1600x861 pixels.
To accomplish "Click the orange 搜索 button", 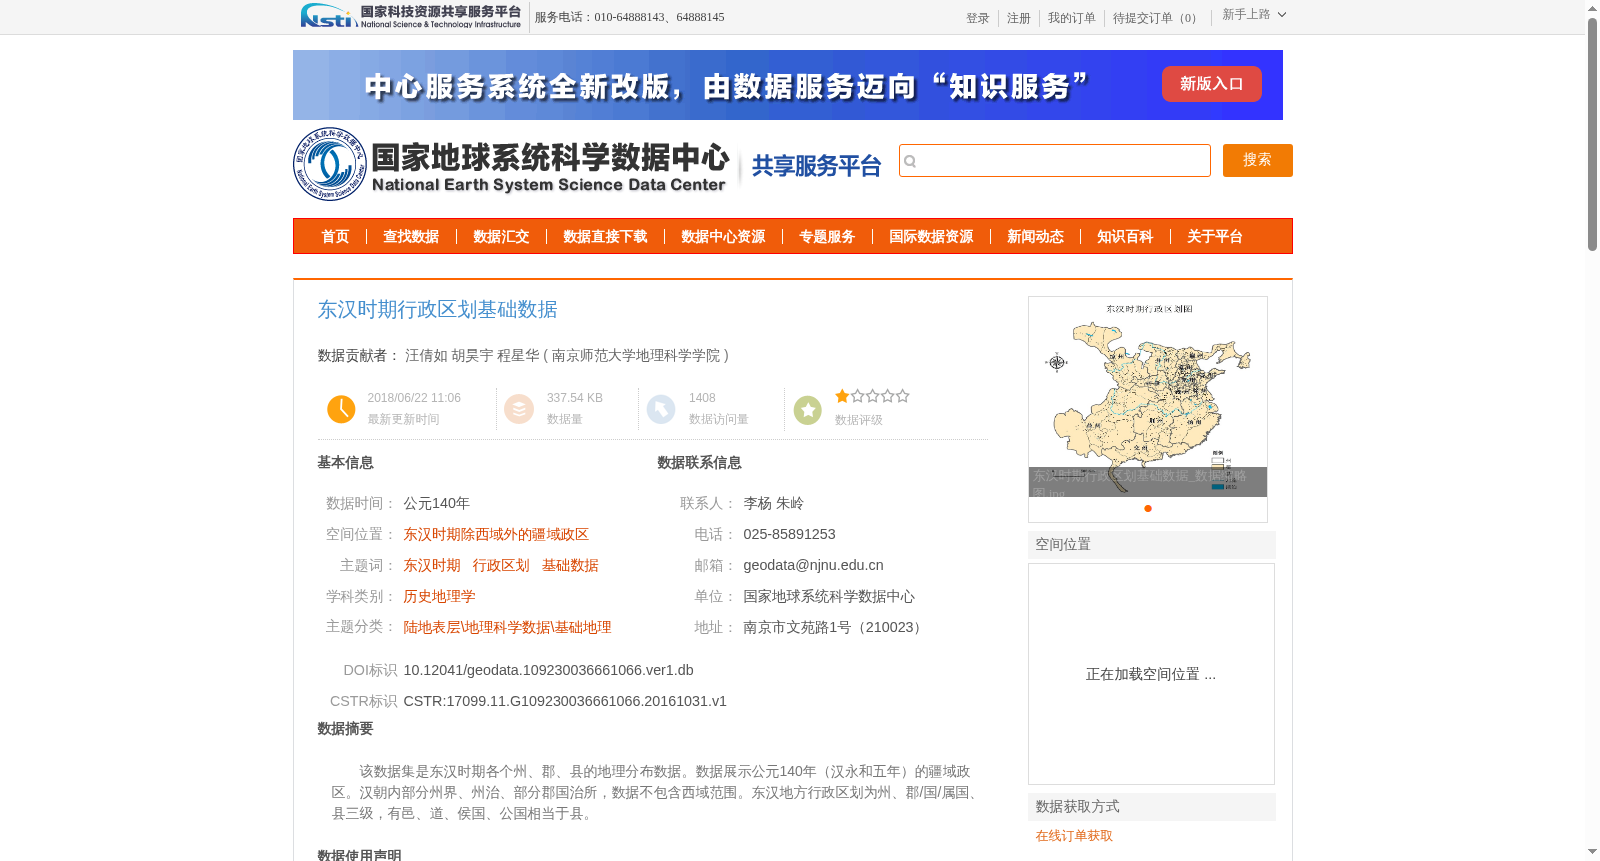I will [1257, 160].
